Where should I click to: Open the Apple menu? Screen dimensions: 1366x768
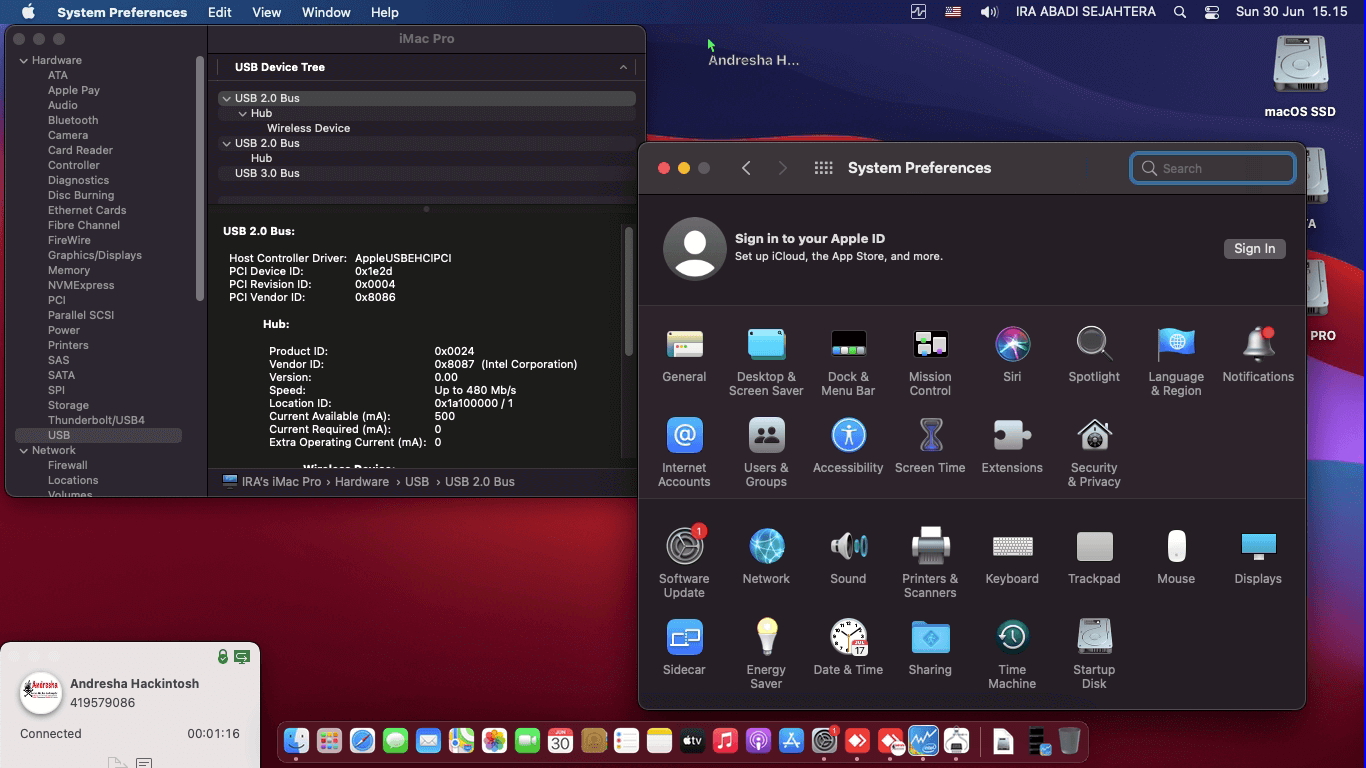pos(28,12)
